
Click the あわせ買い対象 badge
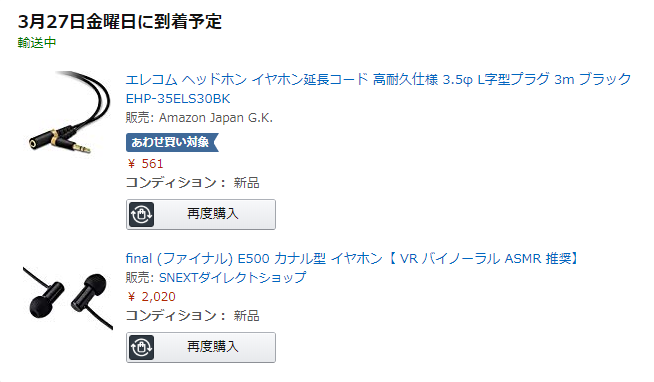tap(172, 142)
